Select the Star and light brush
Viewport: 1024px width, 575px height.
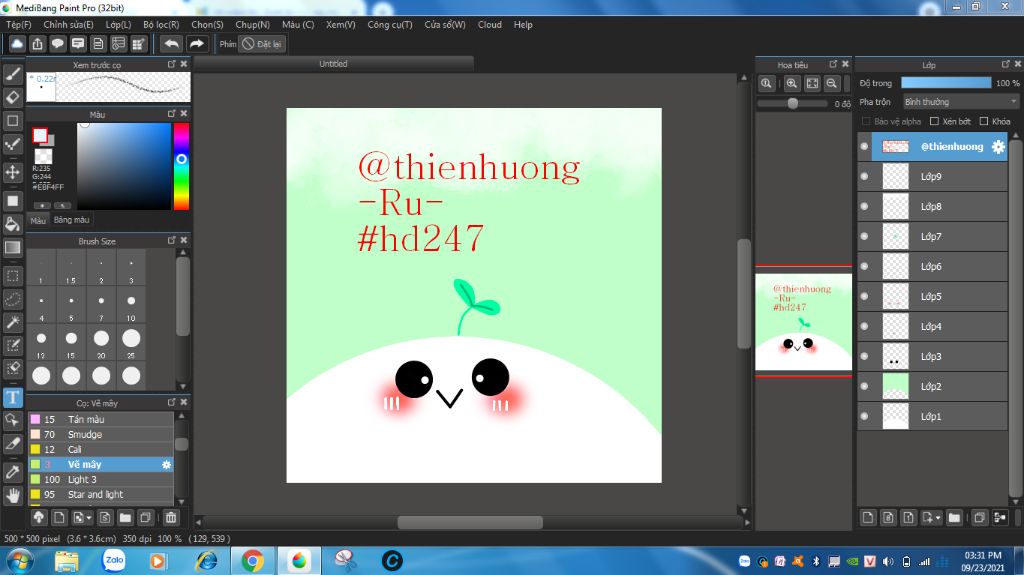[101, 495]
